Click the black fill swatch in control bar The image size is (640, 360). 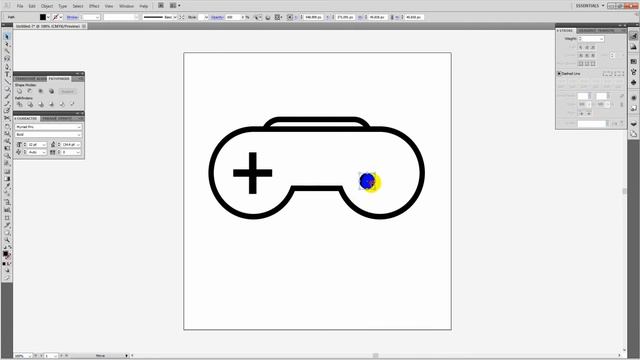point(43,17)
